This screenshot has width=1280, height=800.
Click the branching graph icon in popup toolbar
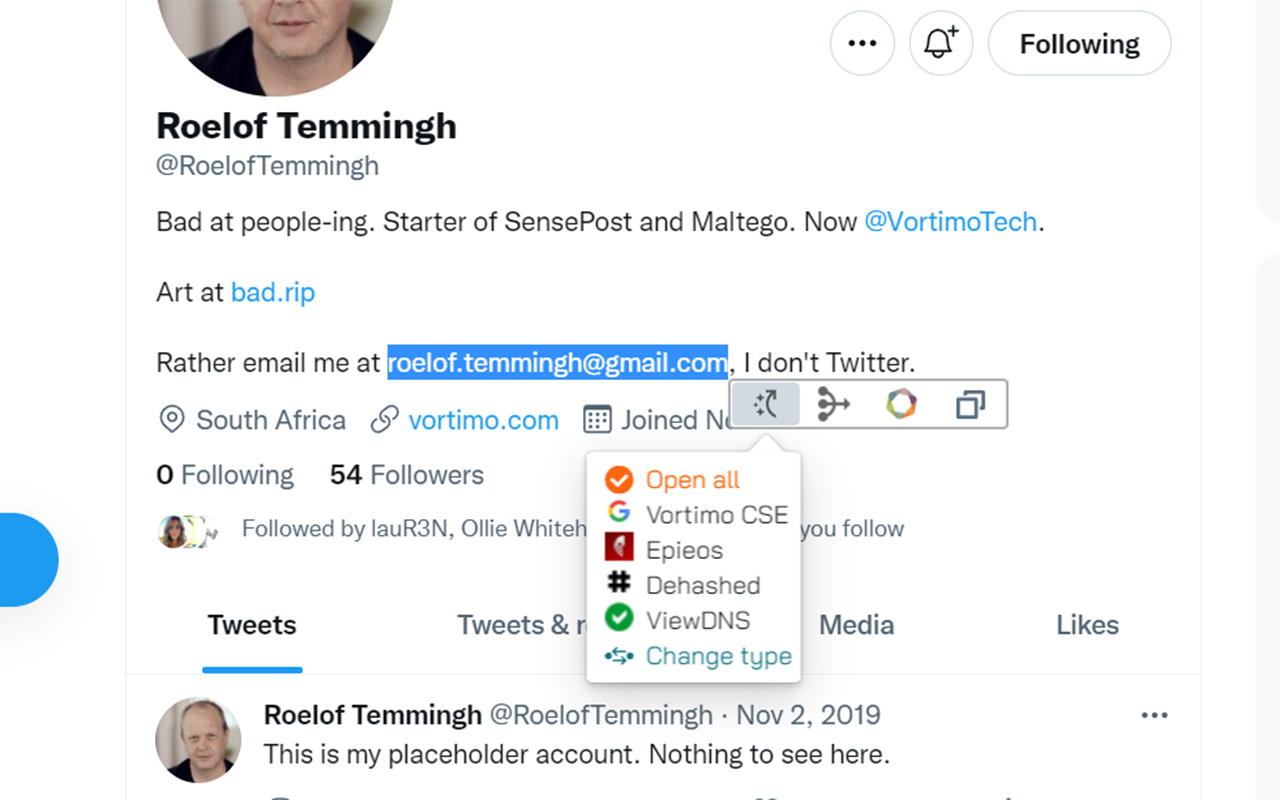click(833, 405)
